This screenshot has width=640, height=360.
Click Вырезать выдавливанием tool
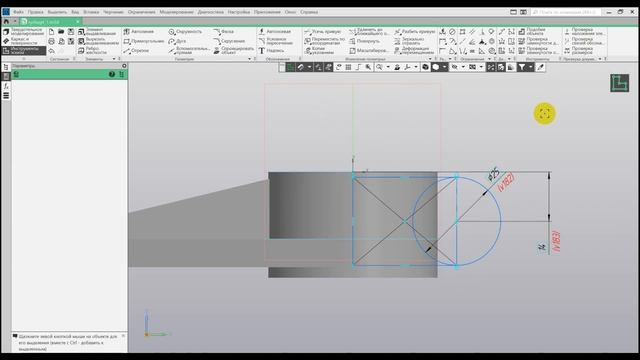[98, 41]
